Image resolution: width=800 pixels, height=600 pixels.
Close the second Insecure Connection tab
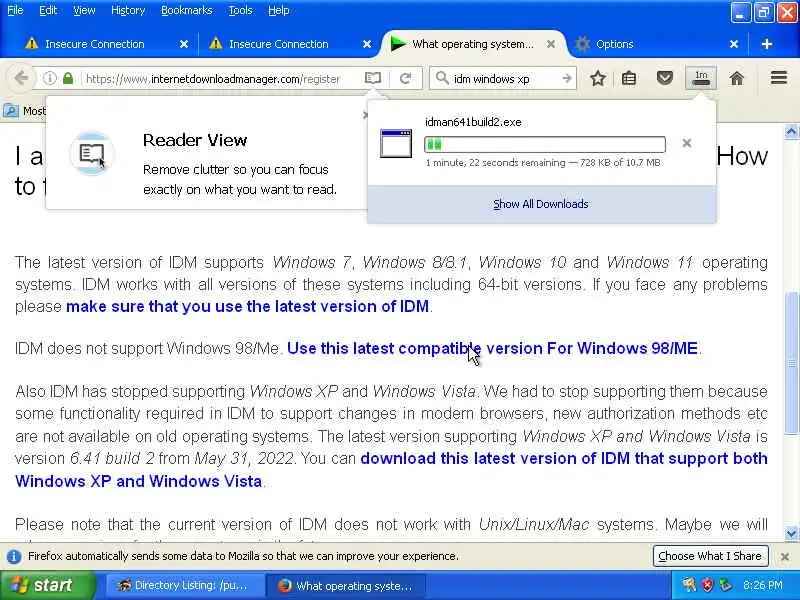(x=367, y=44)
